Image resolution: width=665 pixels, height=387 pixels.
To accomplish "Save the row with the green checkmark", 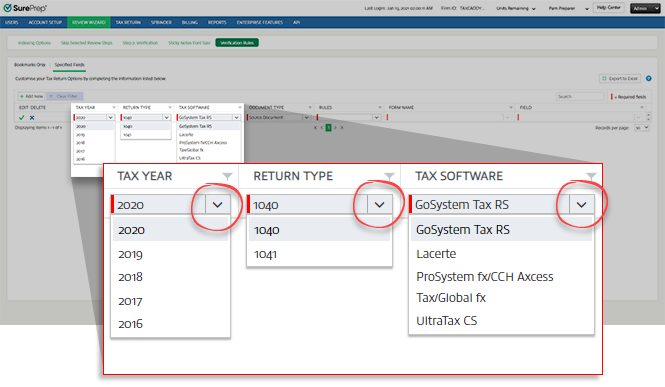I will (x=22, y=117).
